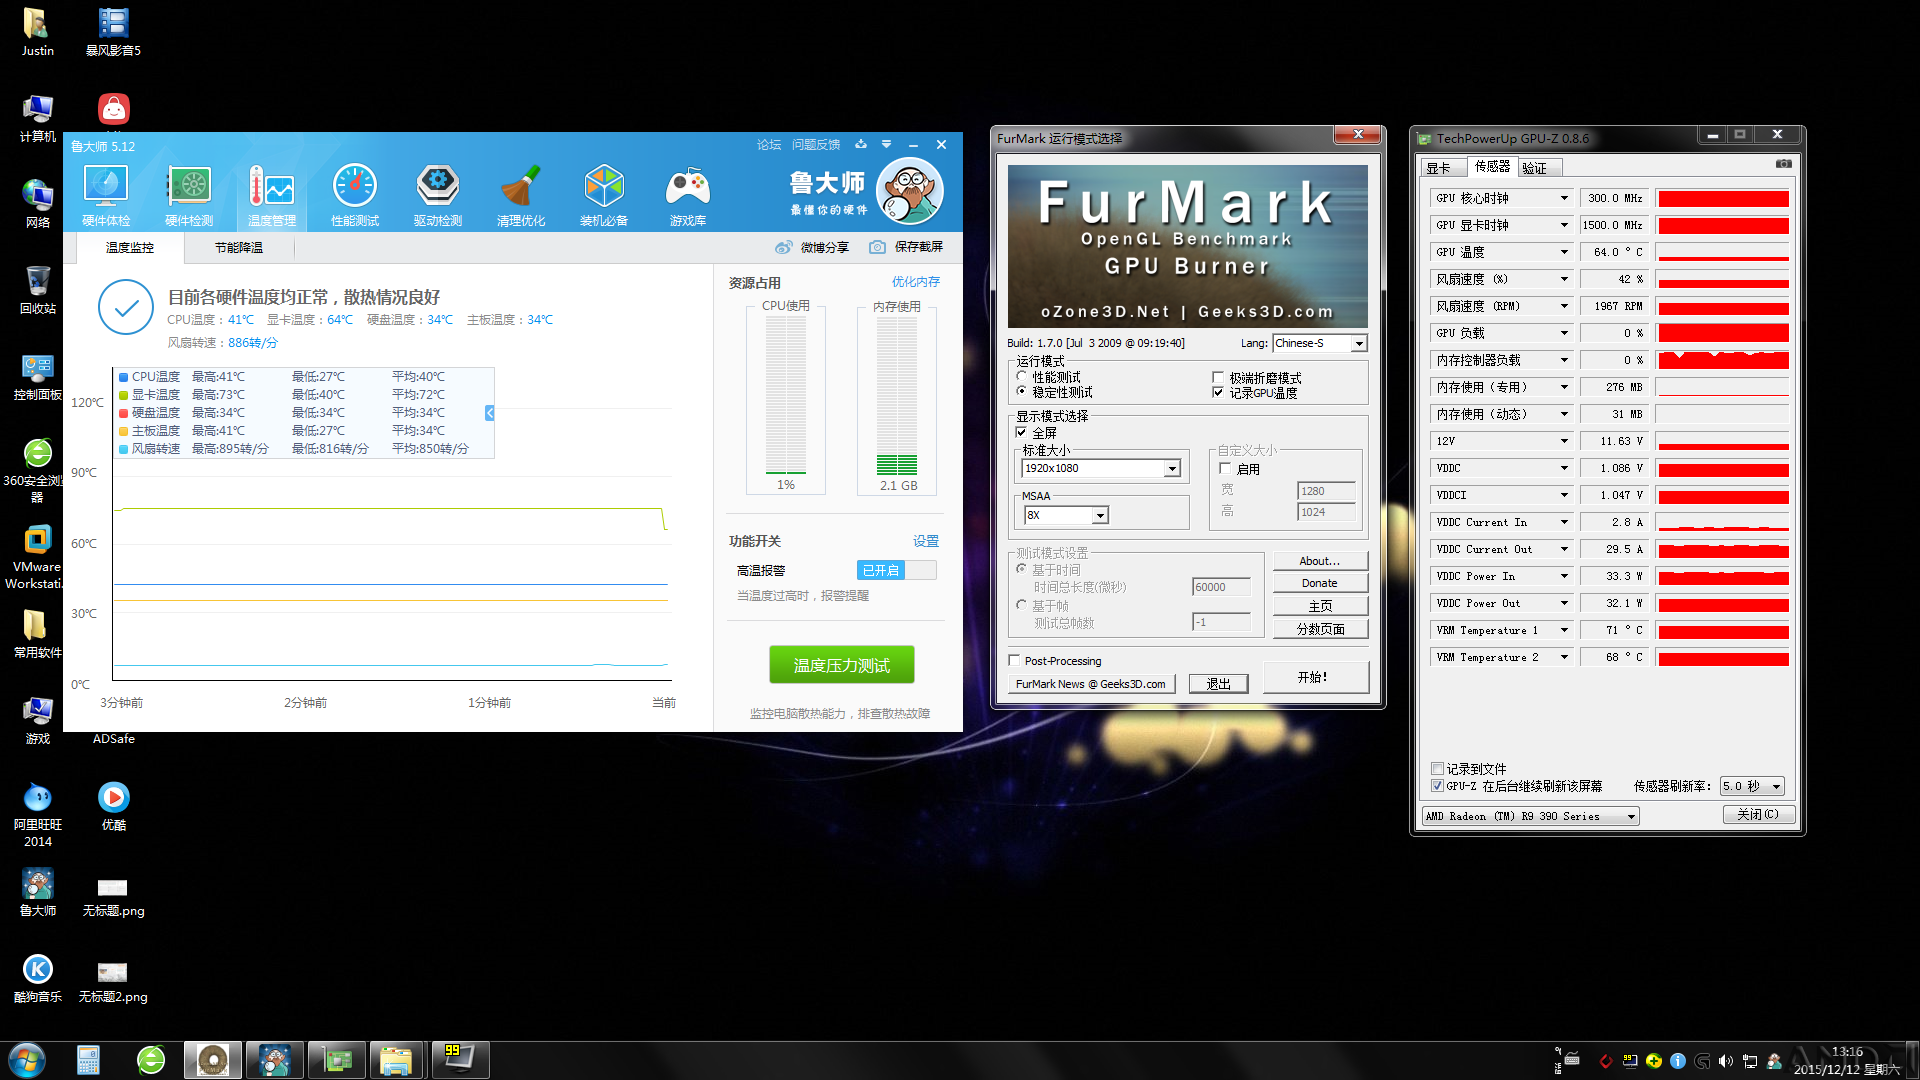Open 硬件检测 hardware detection icon
The height and width of the screenshot is (1080, 1920).
[189, 196]
